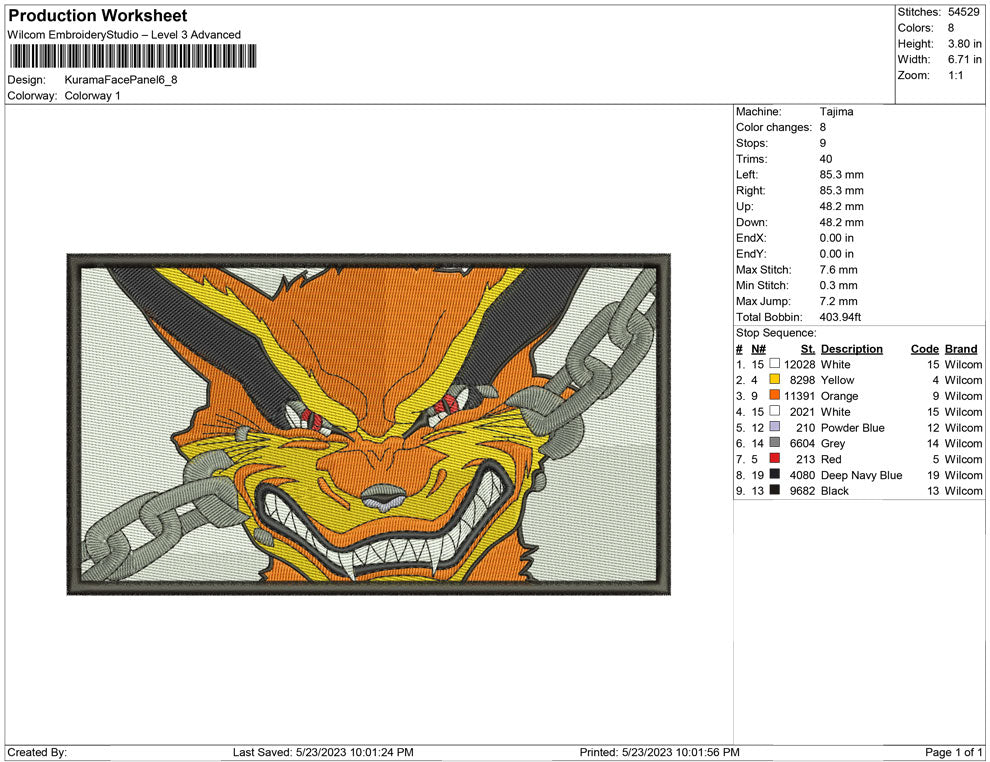Click the EndX value 0.00 in
This screenshot has height=762, width=990.
837,238
